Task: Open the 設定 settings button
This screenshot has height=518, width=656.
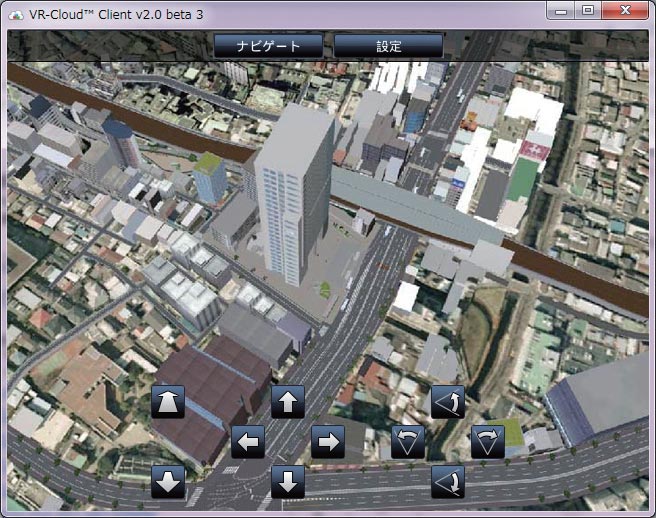Action: tap(388, 46)
